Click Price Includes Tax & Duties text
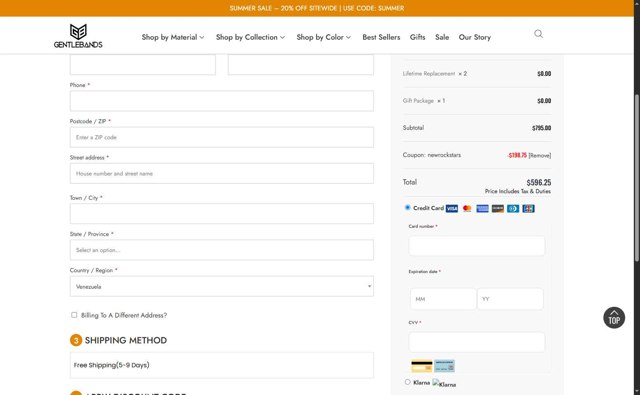 tap(518, 191)
